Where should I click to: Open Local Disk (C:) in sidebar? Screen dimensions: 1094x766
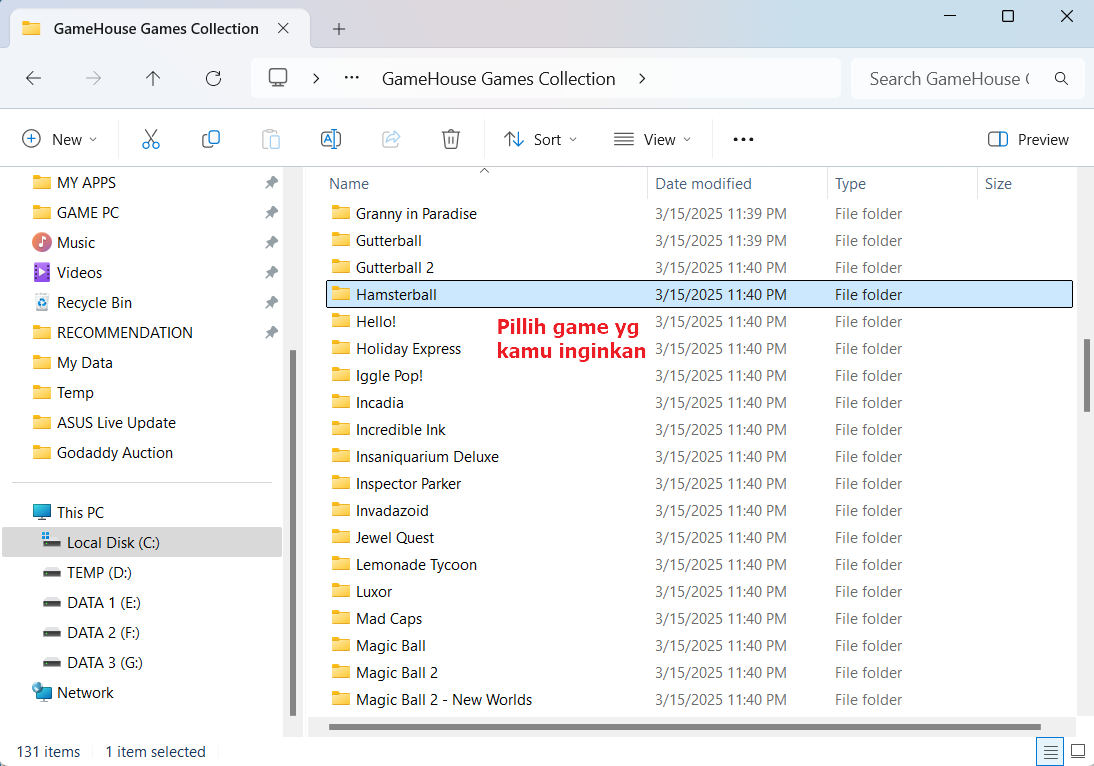pos(113,543)
